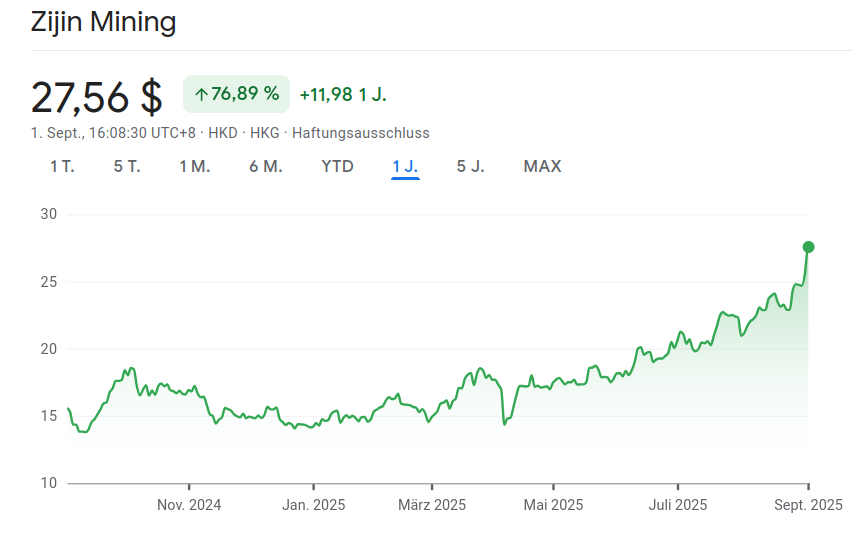Image resolution: width=853 pixels, height=537 pixels.
Task: Open the Haftungsausschluss link
Action: [x=360, y=132]
